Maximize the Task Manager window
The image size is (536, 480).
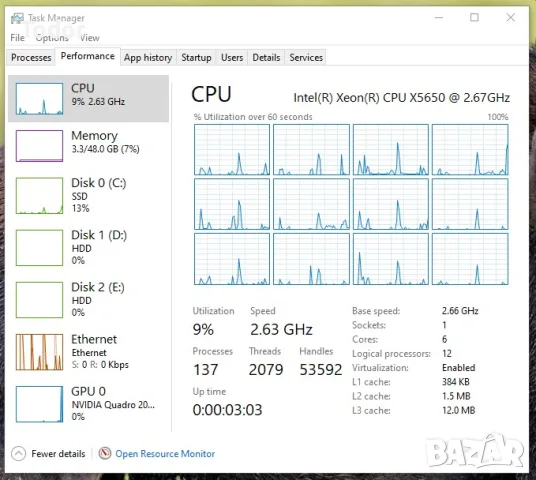(474, 17)
